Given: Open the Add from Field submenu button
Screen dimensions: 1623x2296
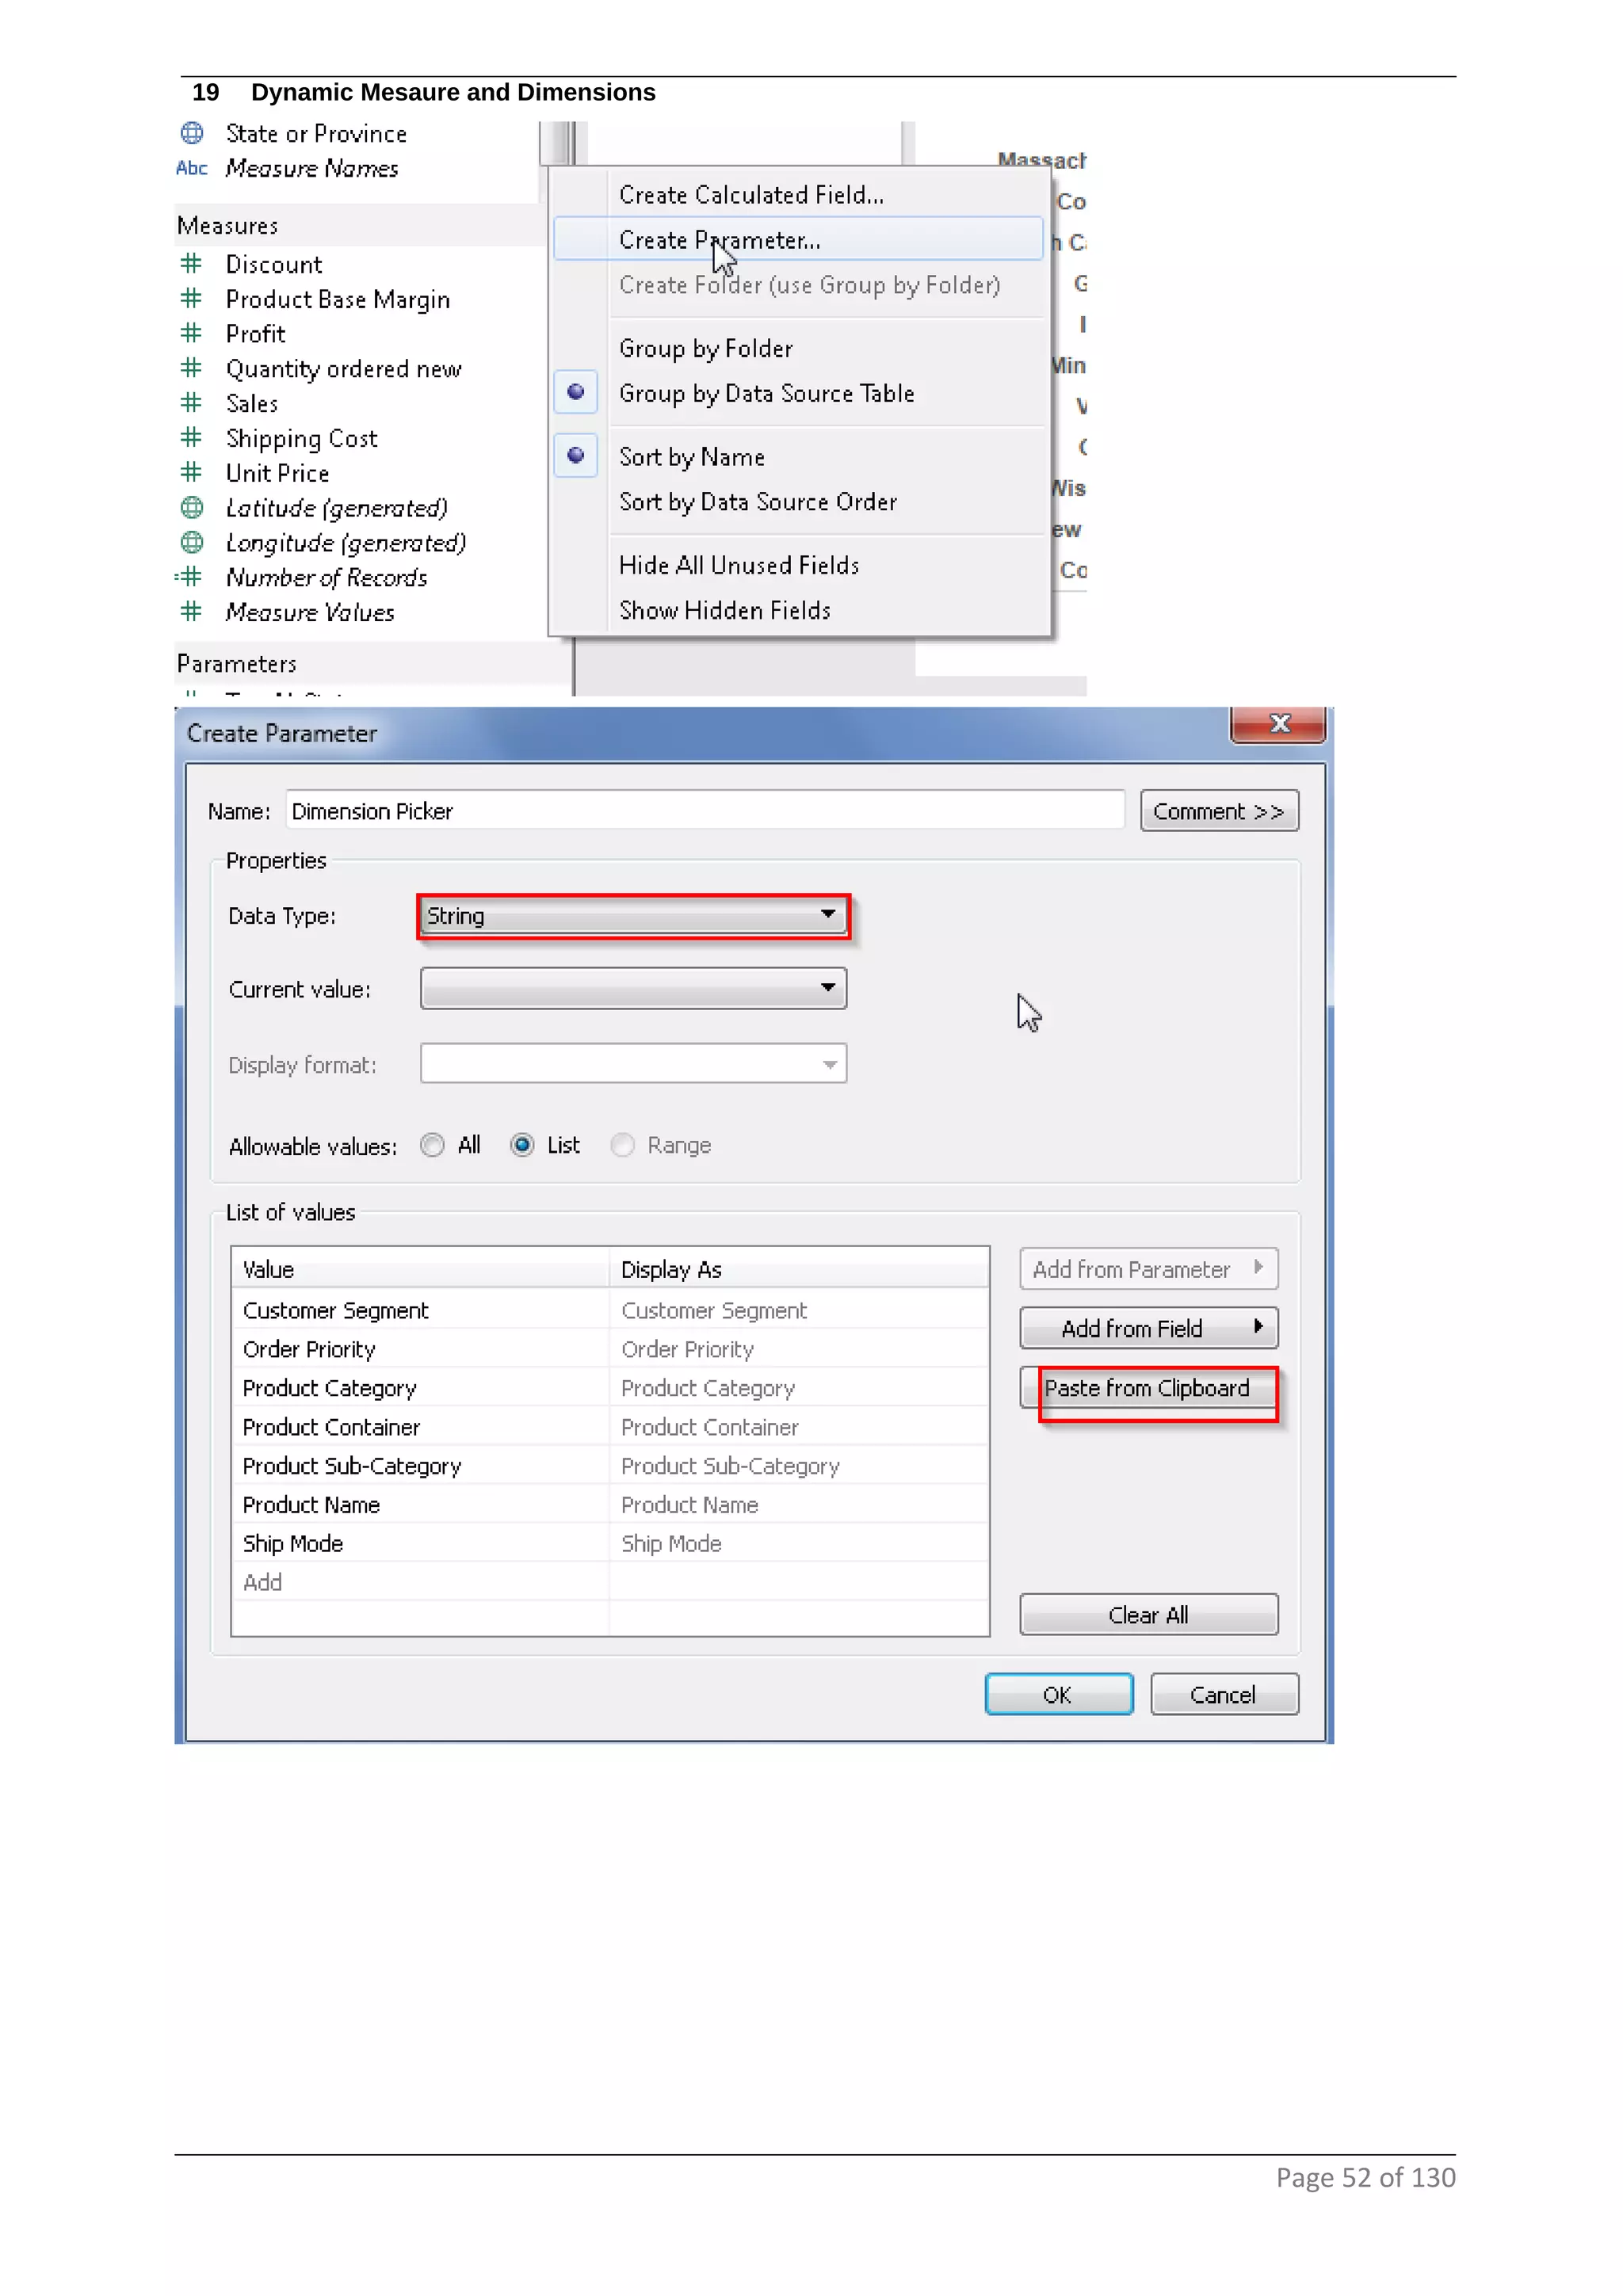Looking at the screenshot, I should tap(1148, 1328).
